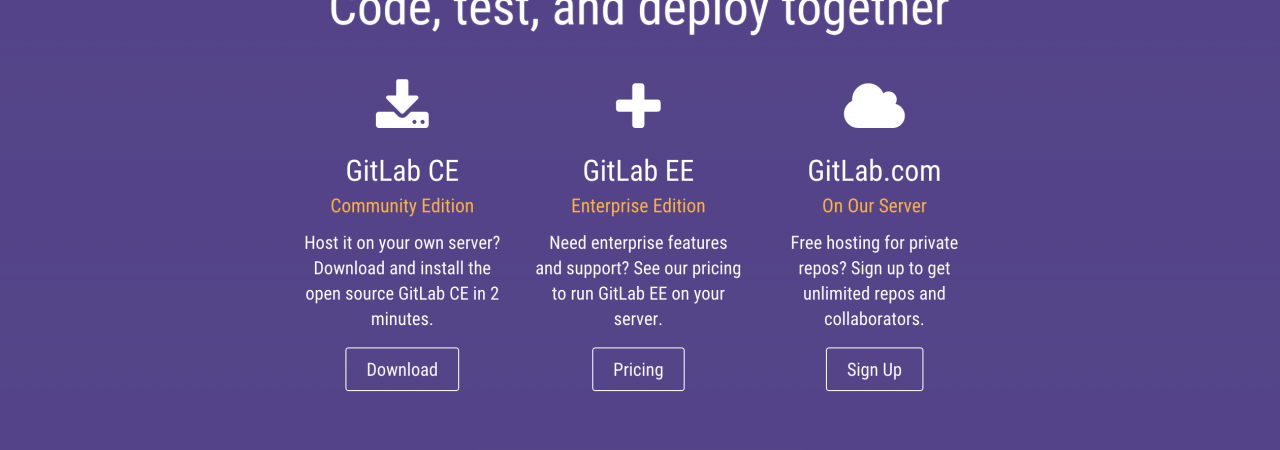The image size is (1280, 450).
Task: Click the cloud icon above GitLab.com
Action: pyautogui.click(x=874, y=106)
